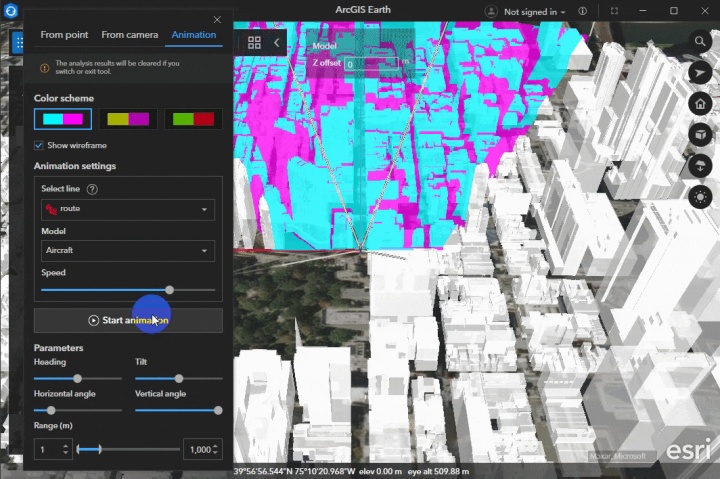Image resolution: width=720 pixels, height=479 pixels.
Task: Click the Maxar, Microsoft attribution text
Action: pyautogui.click(x=618, y=456)
